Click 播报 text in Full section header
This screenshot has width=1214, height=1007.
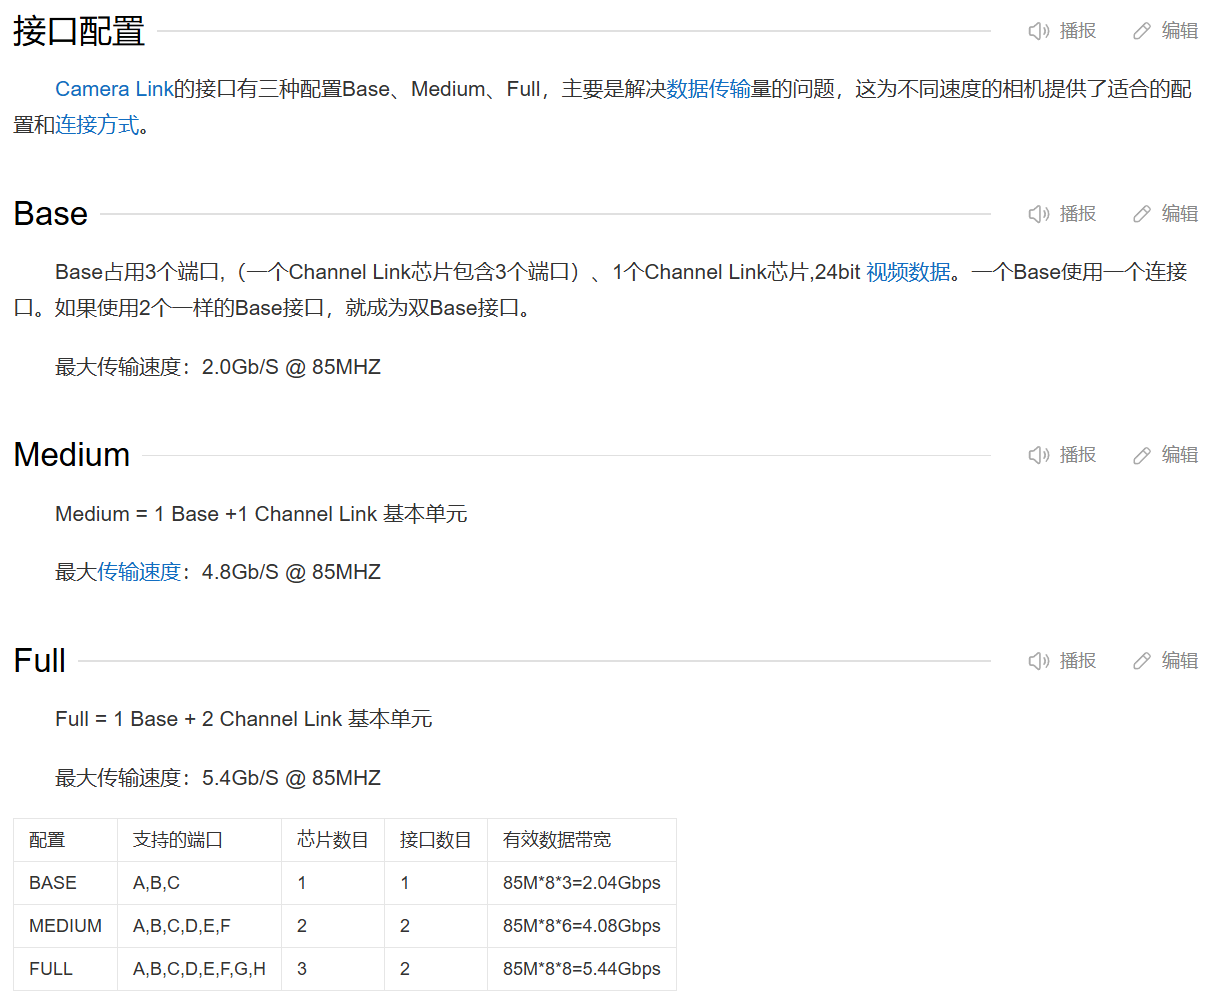1078,661
